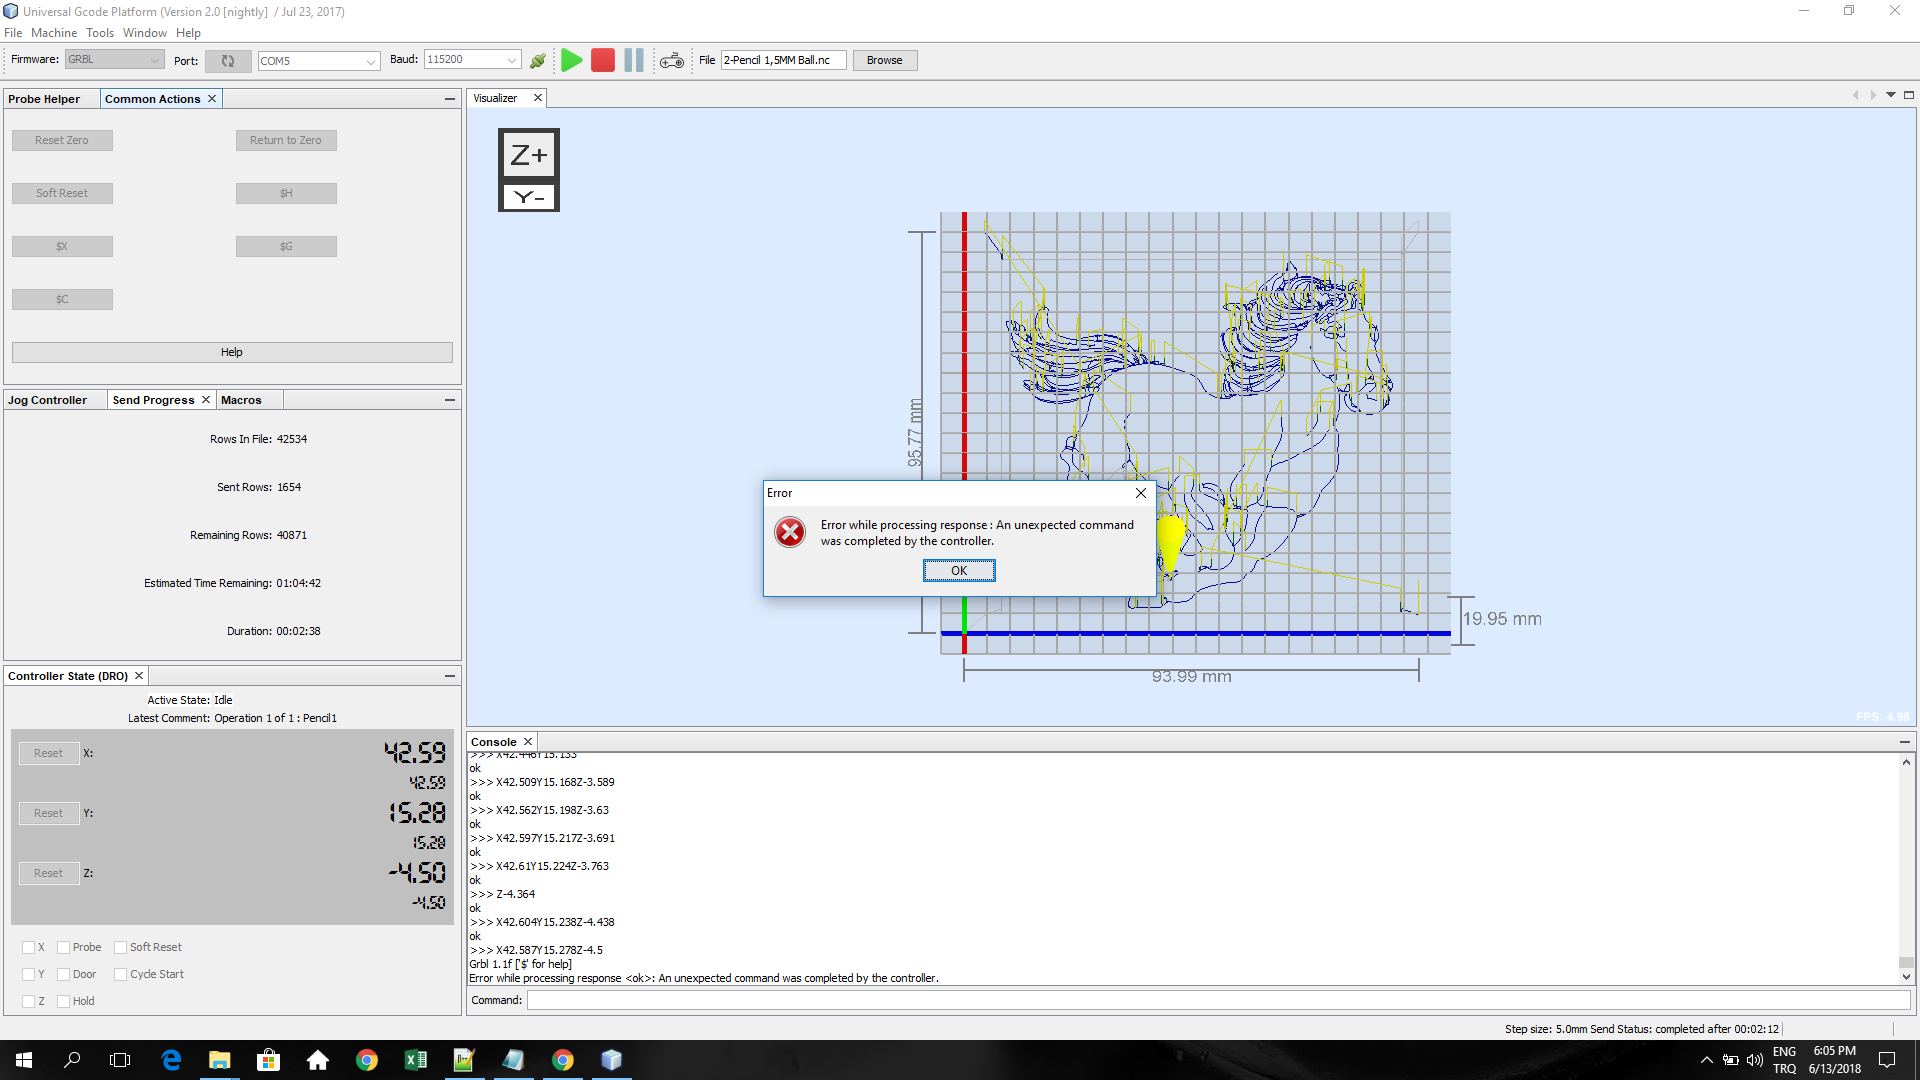This screenshot has height=1080, width=1920.
Task: Open Windows Start menu
Action: 24,1060
